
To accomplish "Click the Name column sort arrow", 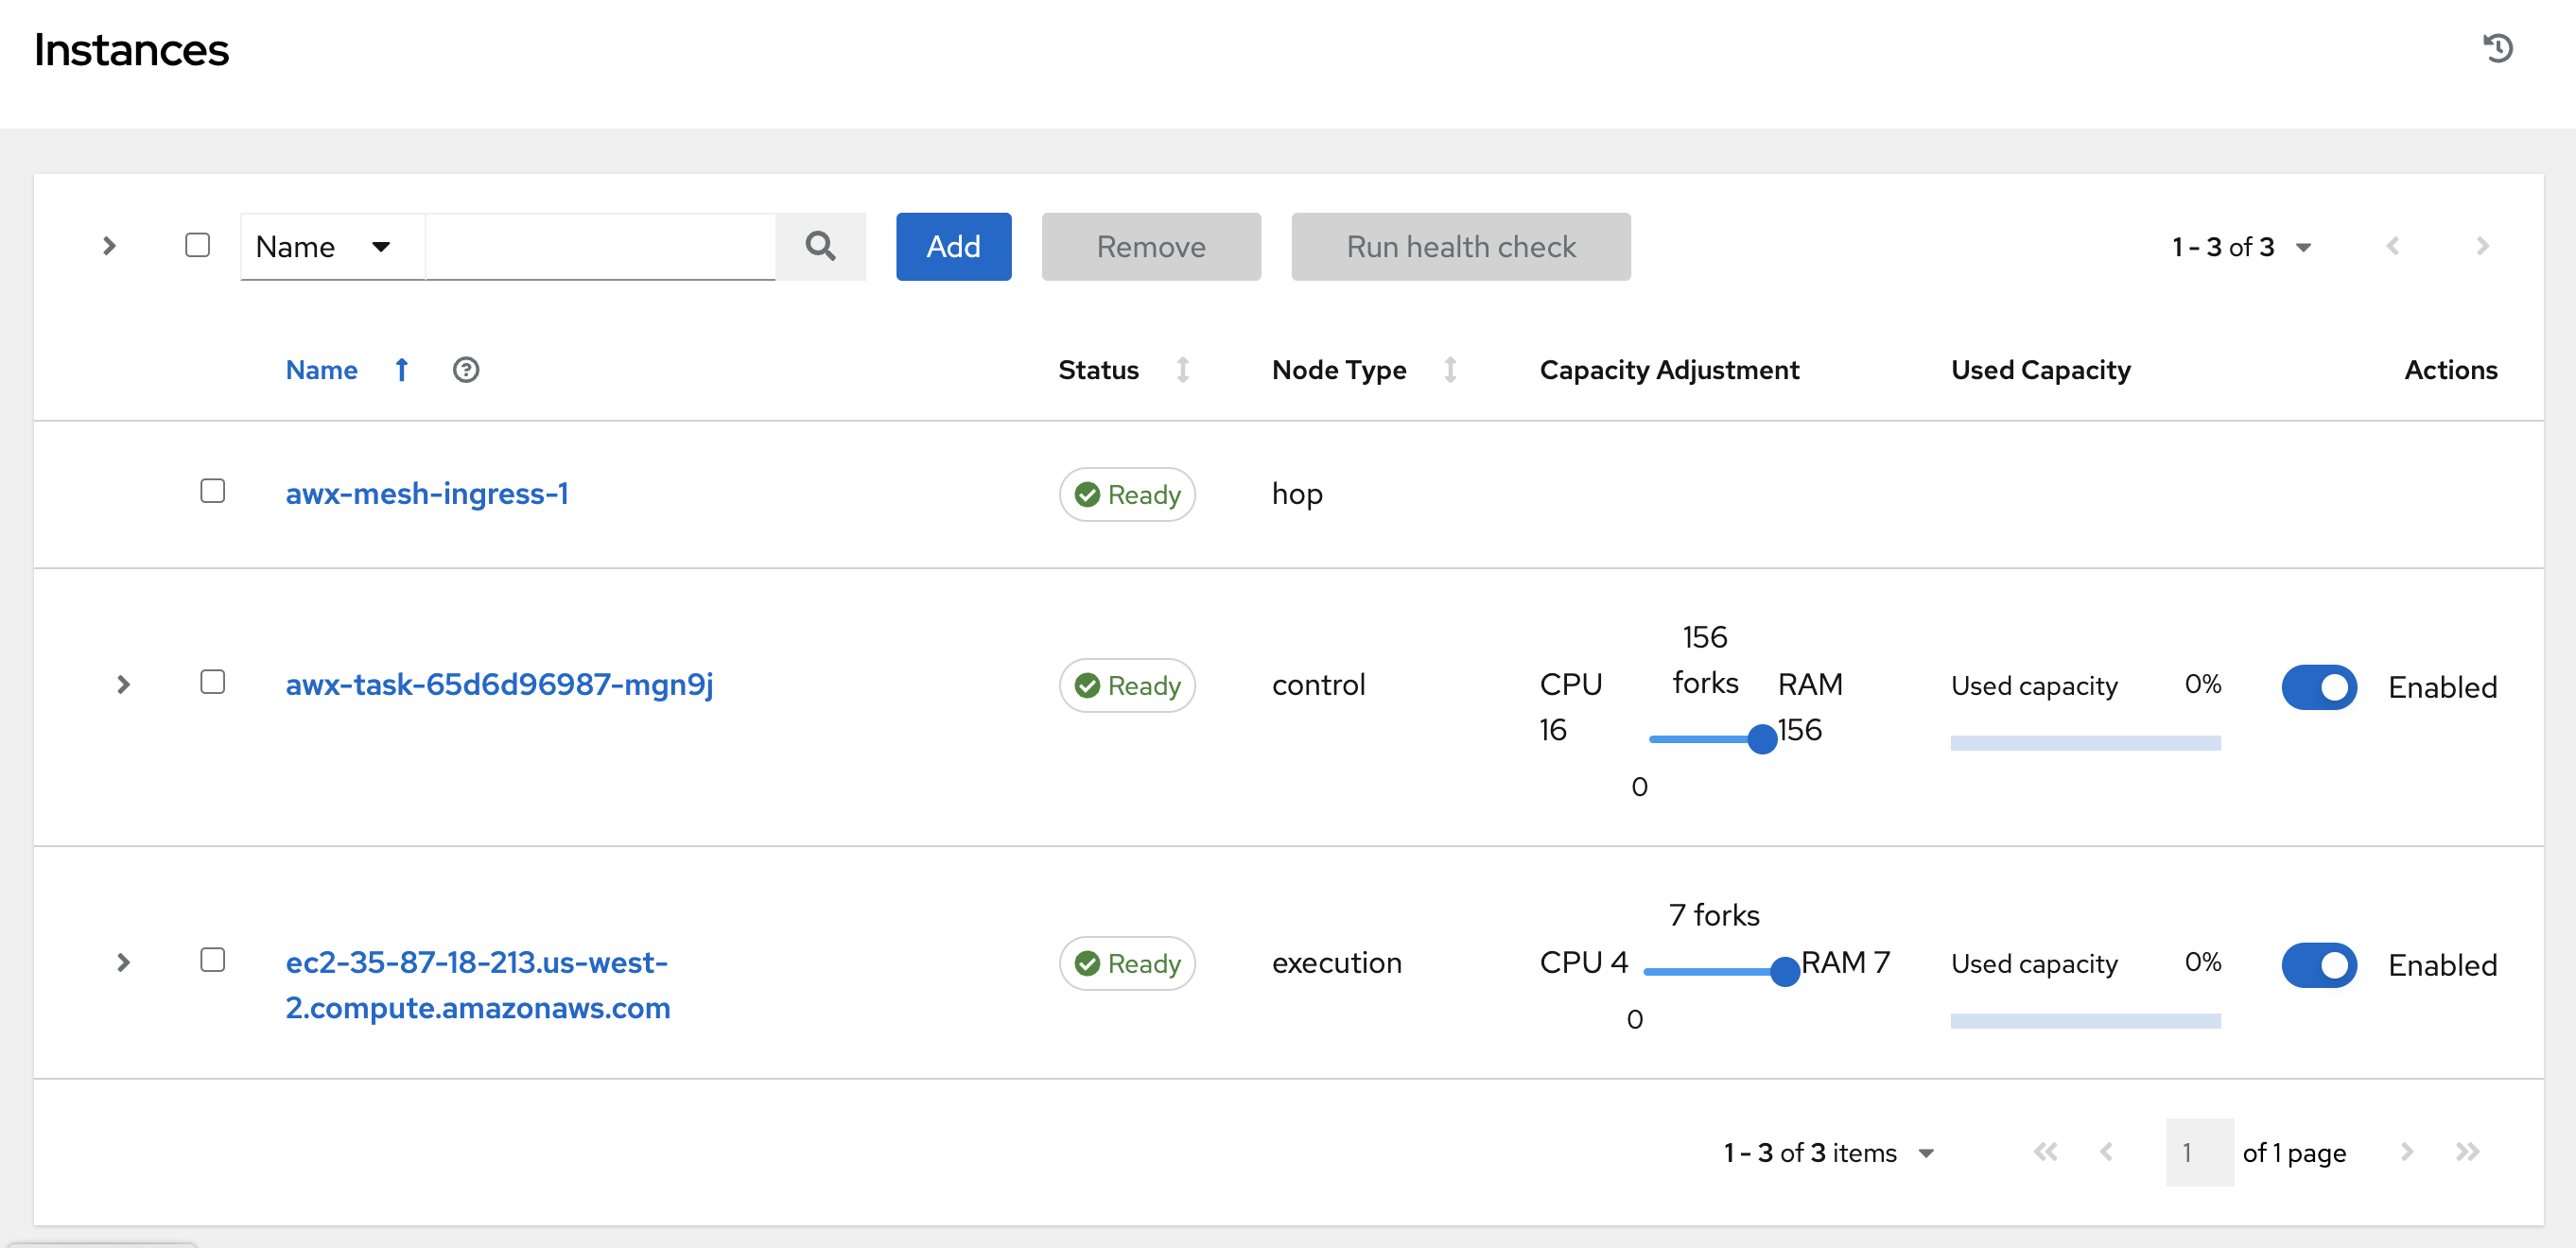I will click(400, 369).
